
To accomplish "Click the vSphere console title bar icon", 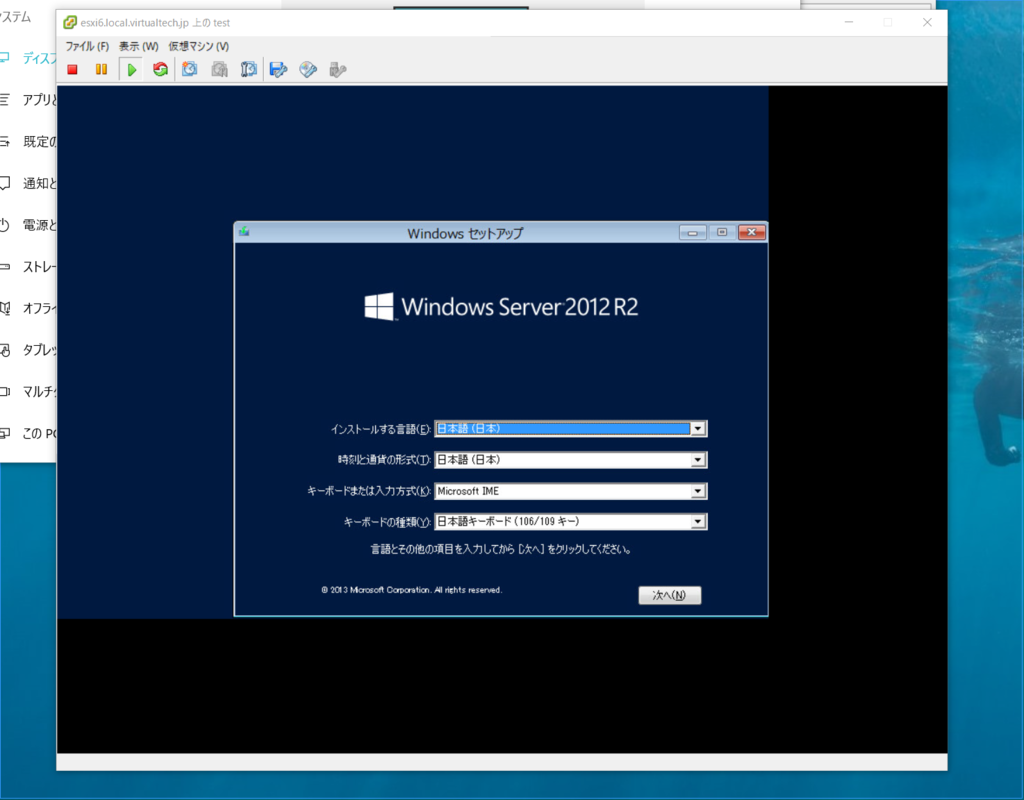I will click(x=69, y=23).
